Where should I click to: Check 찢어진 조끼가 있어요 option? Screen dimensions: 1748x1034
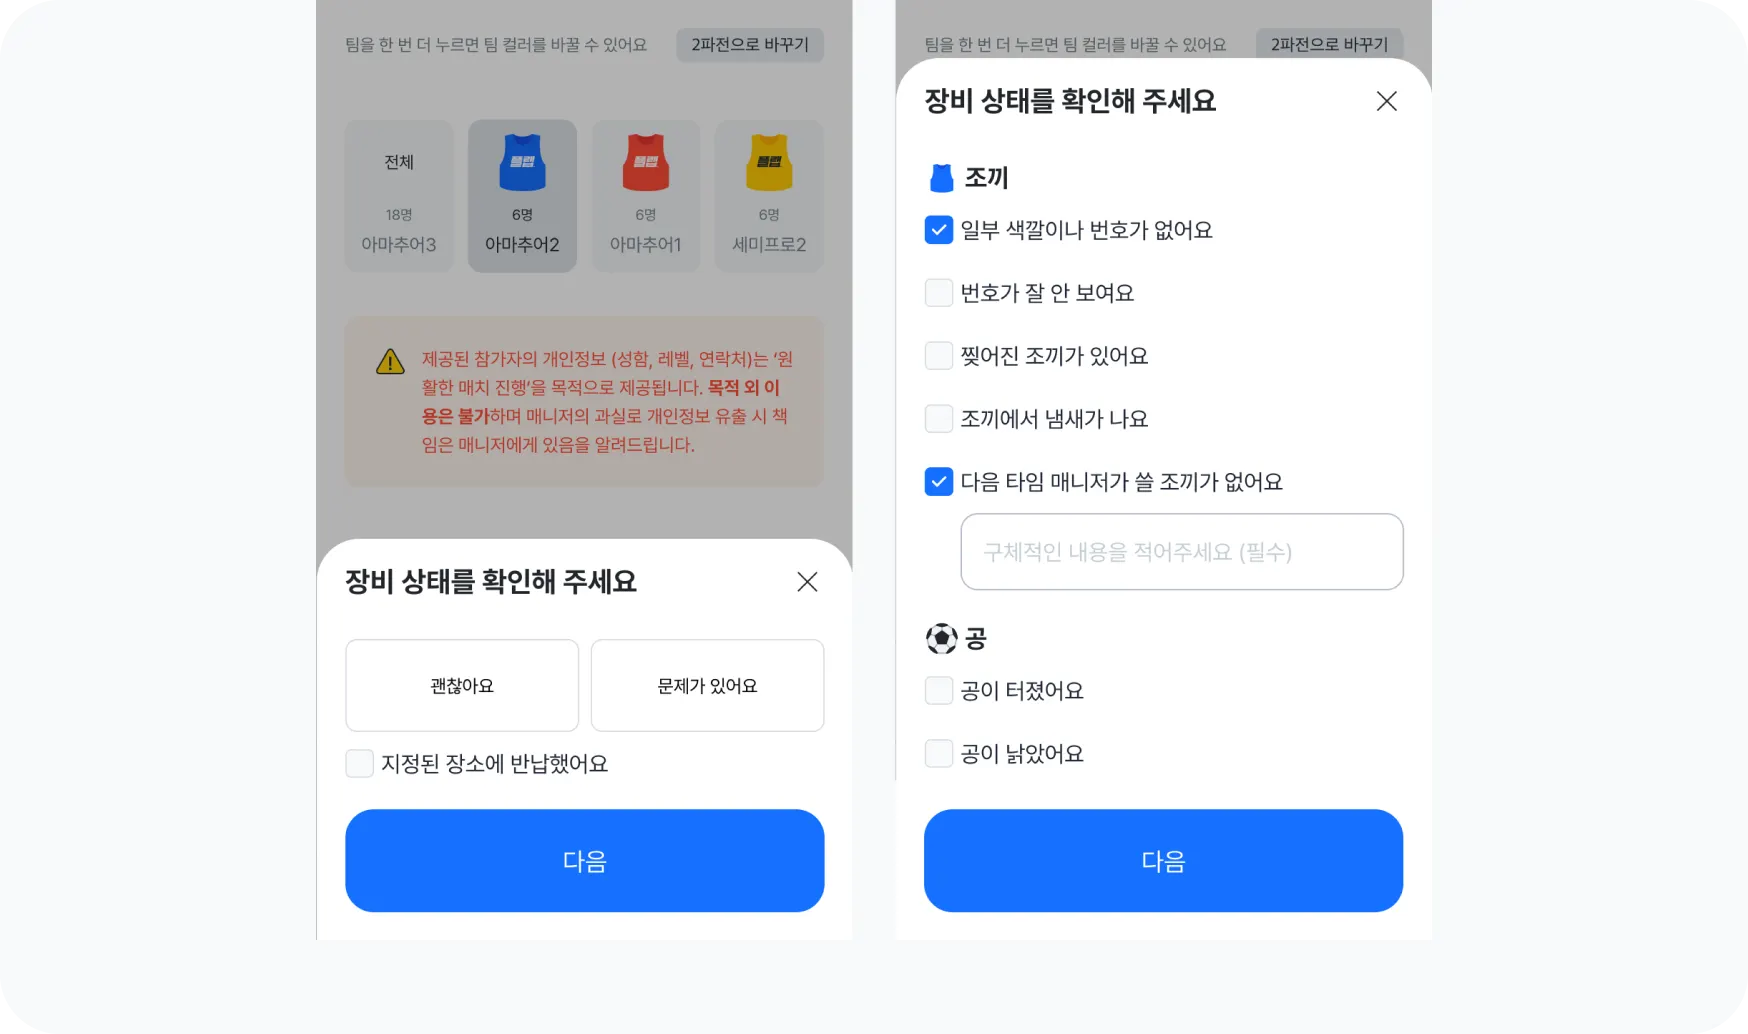pos(938,356)
